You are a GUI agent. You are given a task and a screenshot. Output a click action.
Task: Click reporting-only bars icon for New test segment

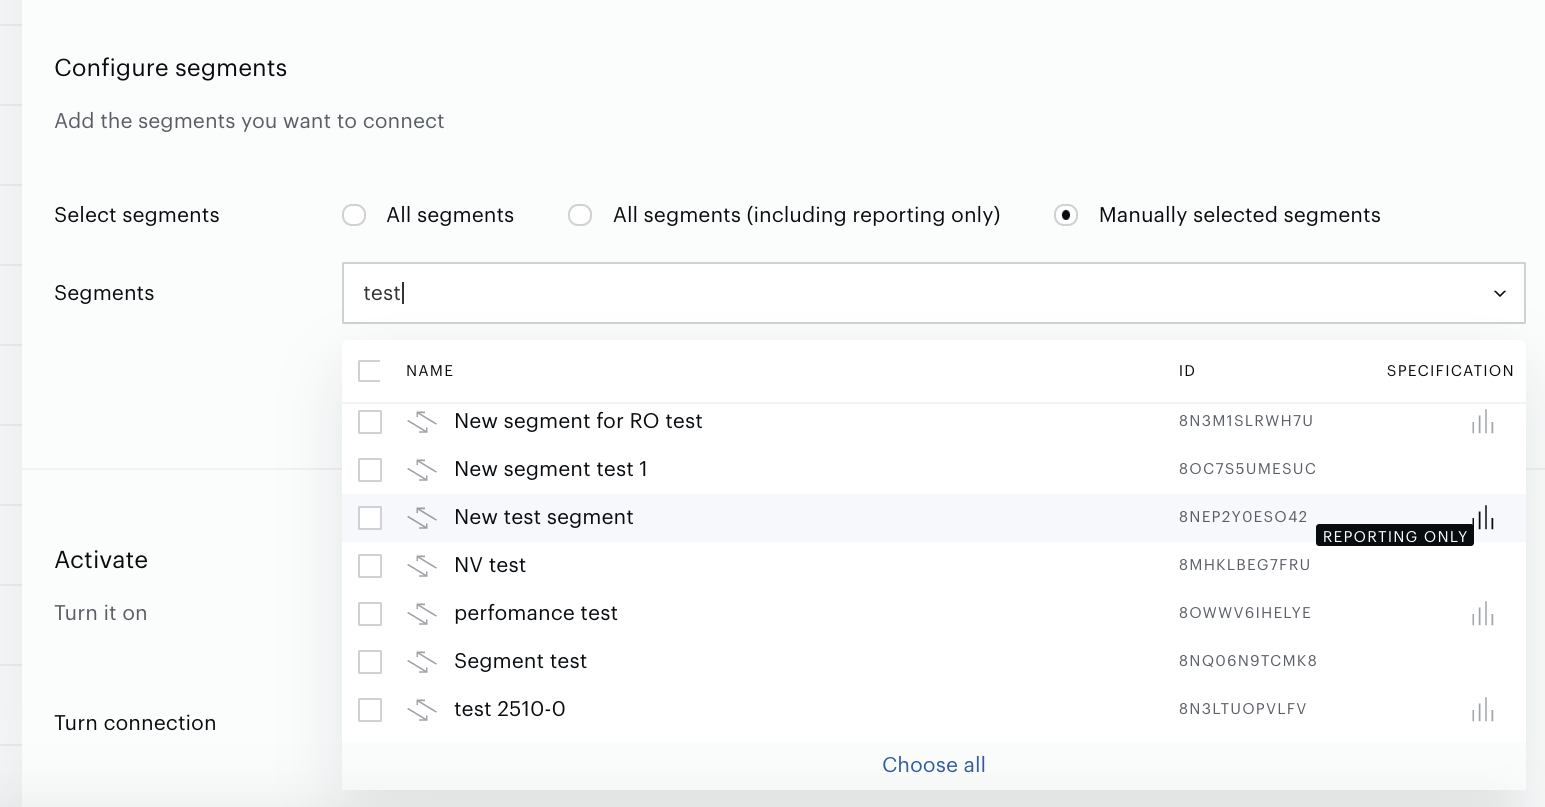coord(1485,518)
